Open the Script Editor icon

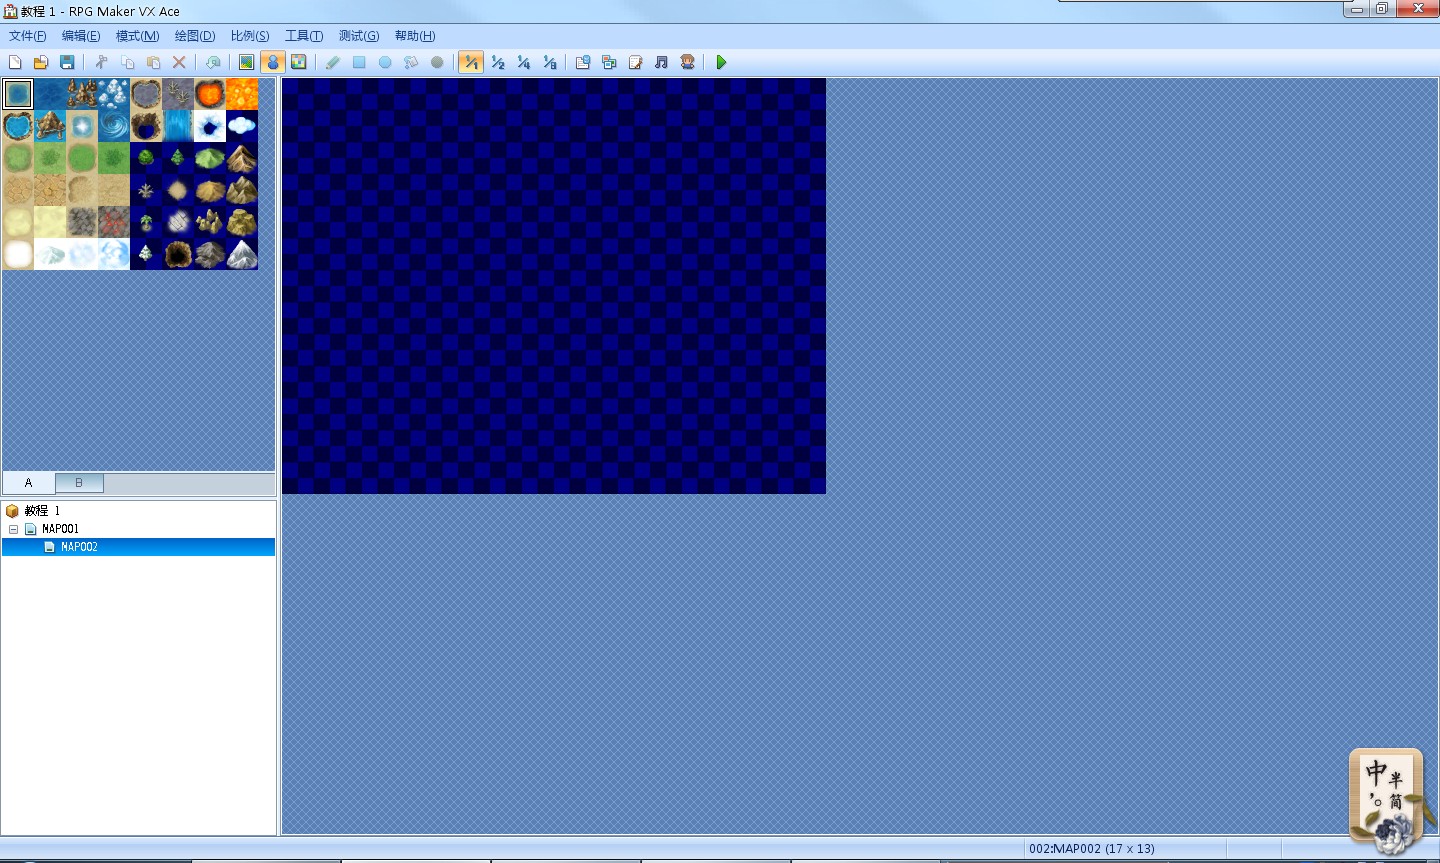635,62
